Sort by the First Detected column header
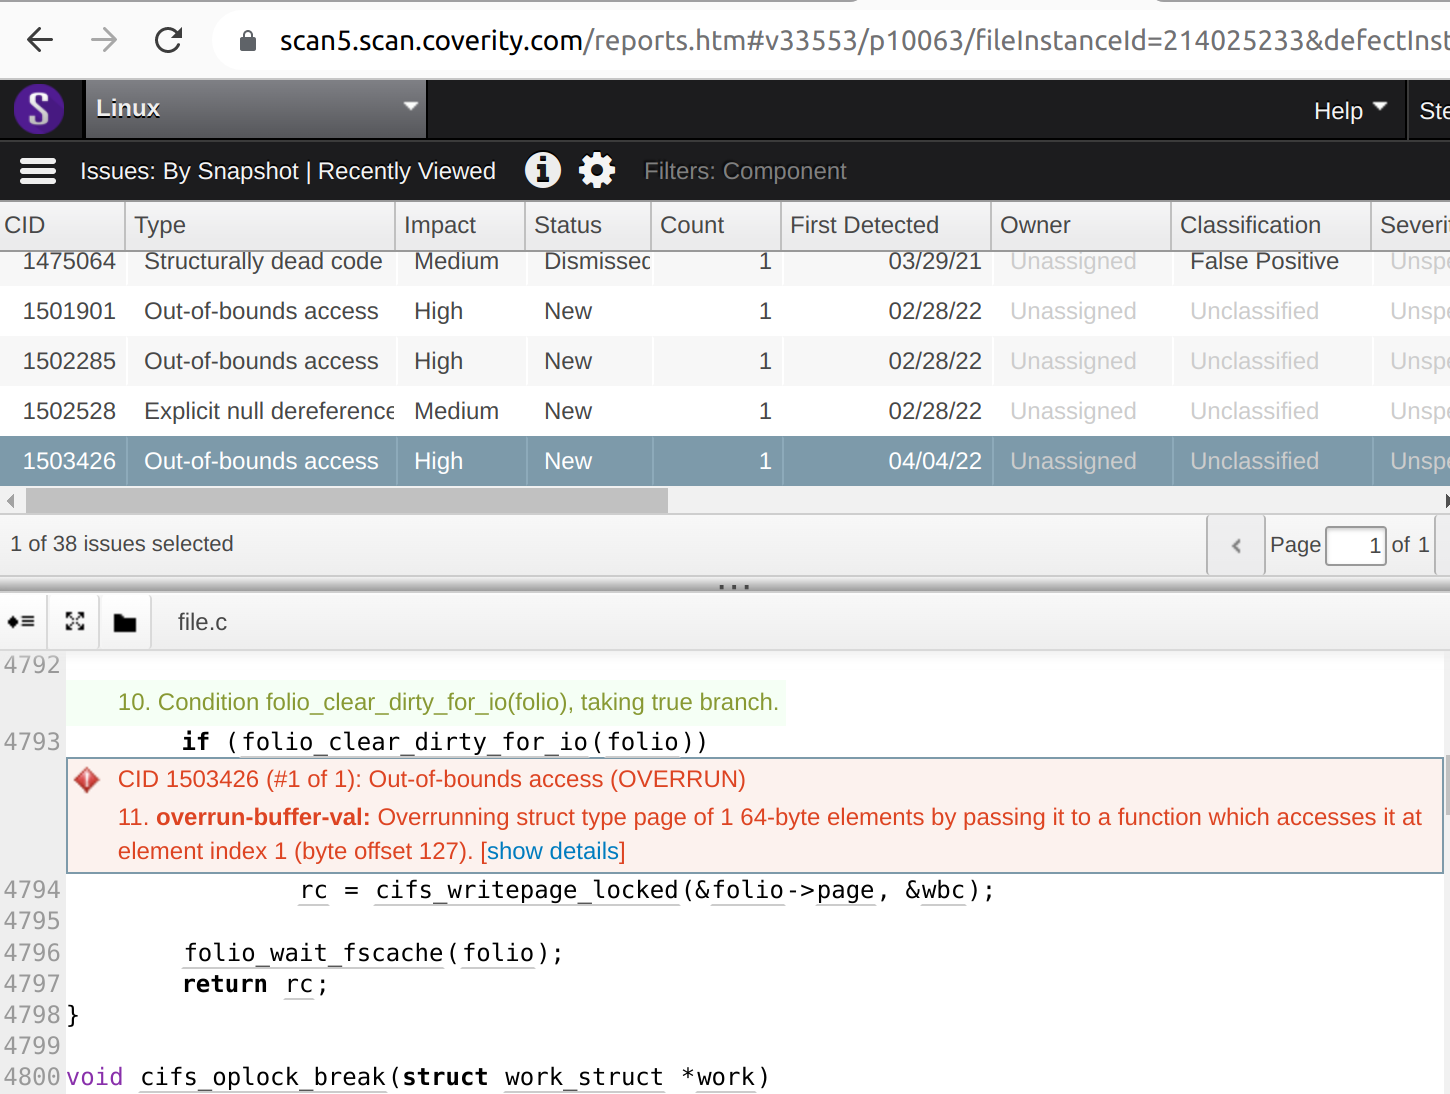Image resolution: width=1450 pixels, height=1094 pixels. tap(864, 225)
